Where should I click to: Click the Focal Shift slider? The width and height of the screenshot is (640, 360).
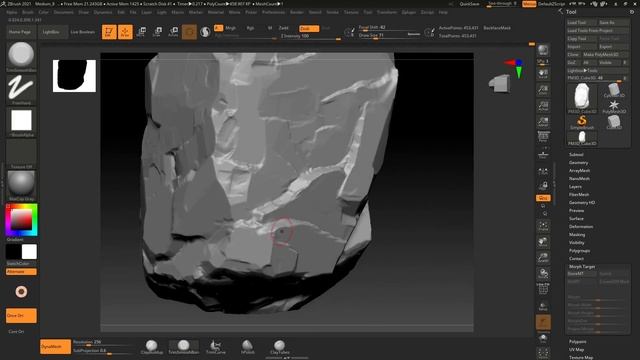[x=389, y=28]
